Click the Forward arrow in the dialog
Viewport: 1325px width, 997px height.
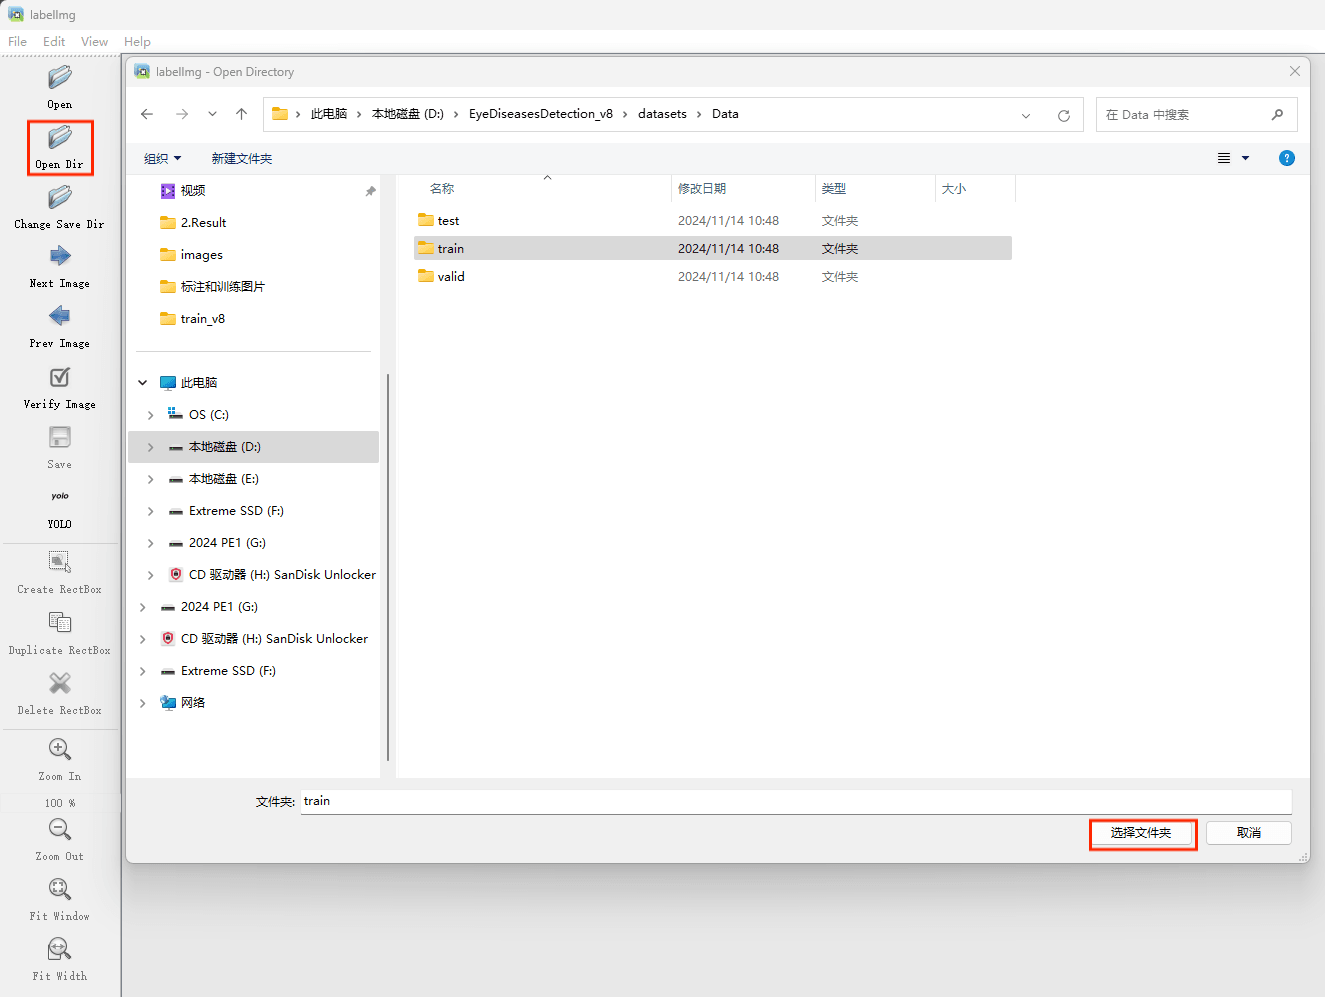point(182,114)
